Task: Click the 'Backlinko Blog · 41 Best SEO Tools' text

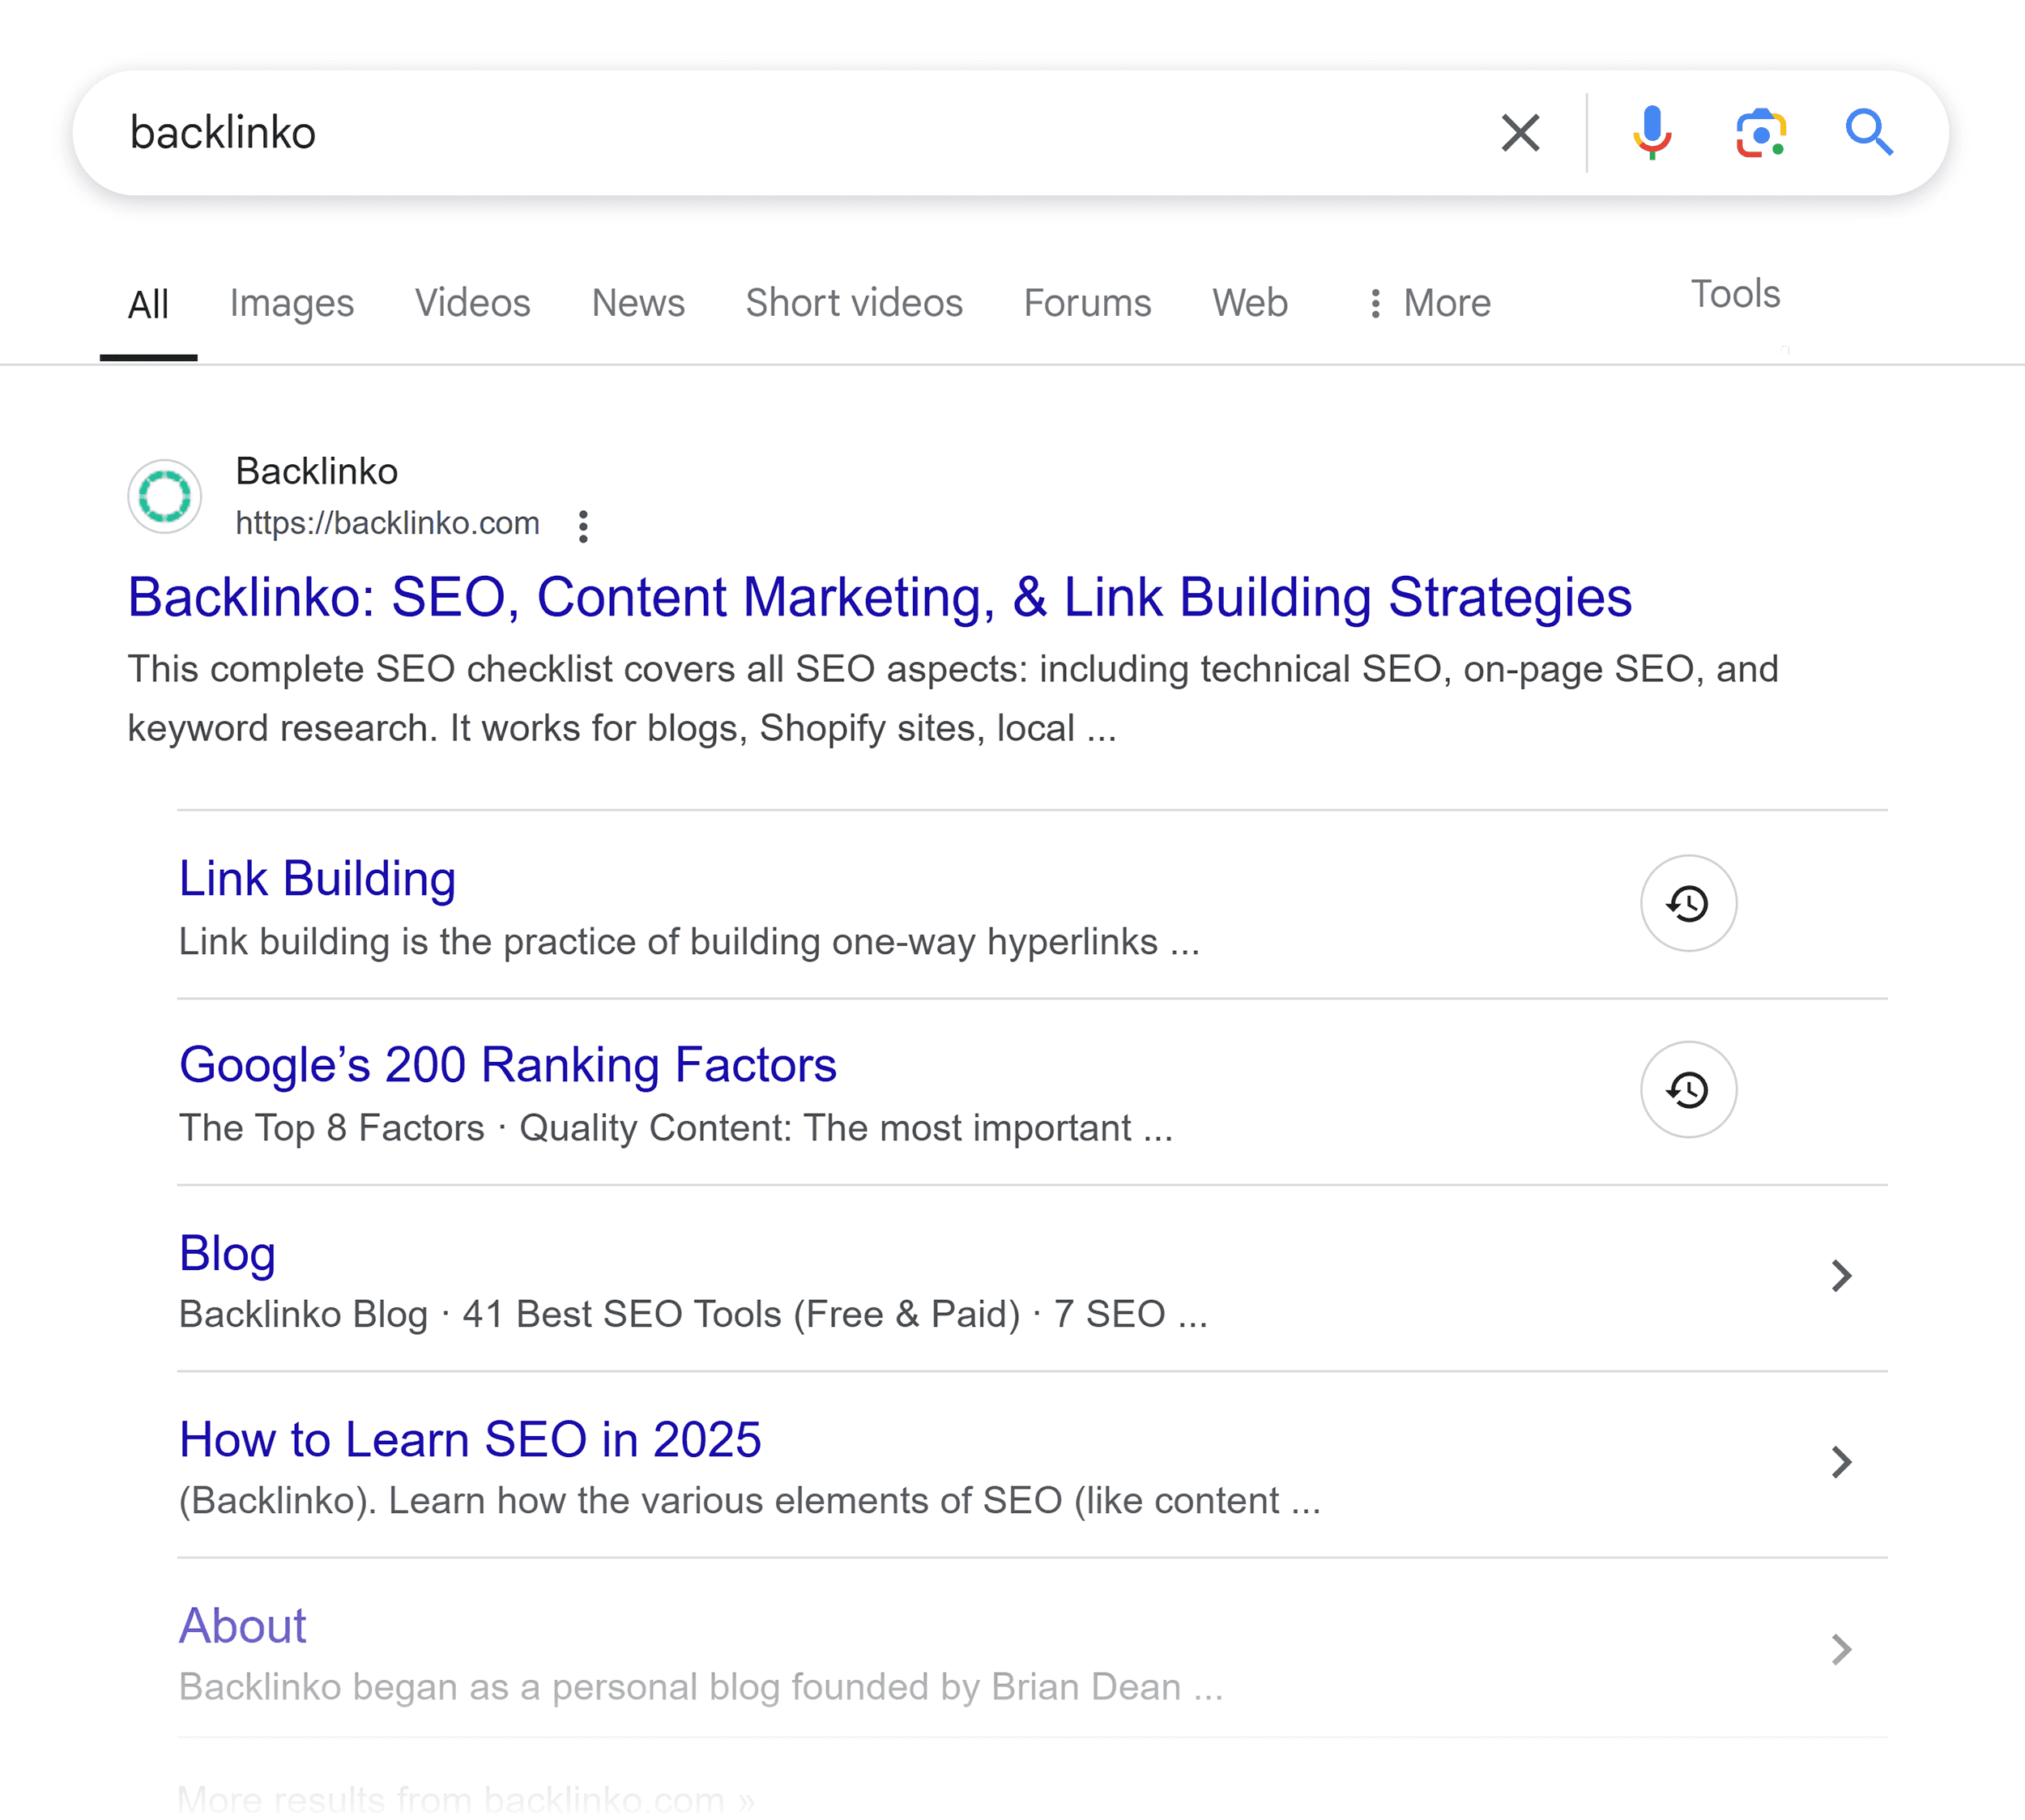Action: tap(693, 1314)
